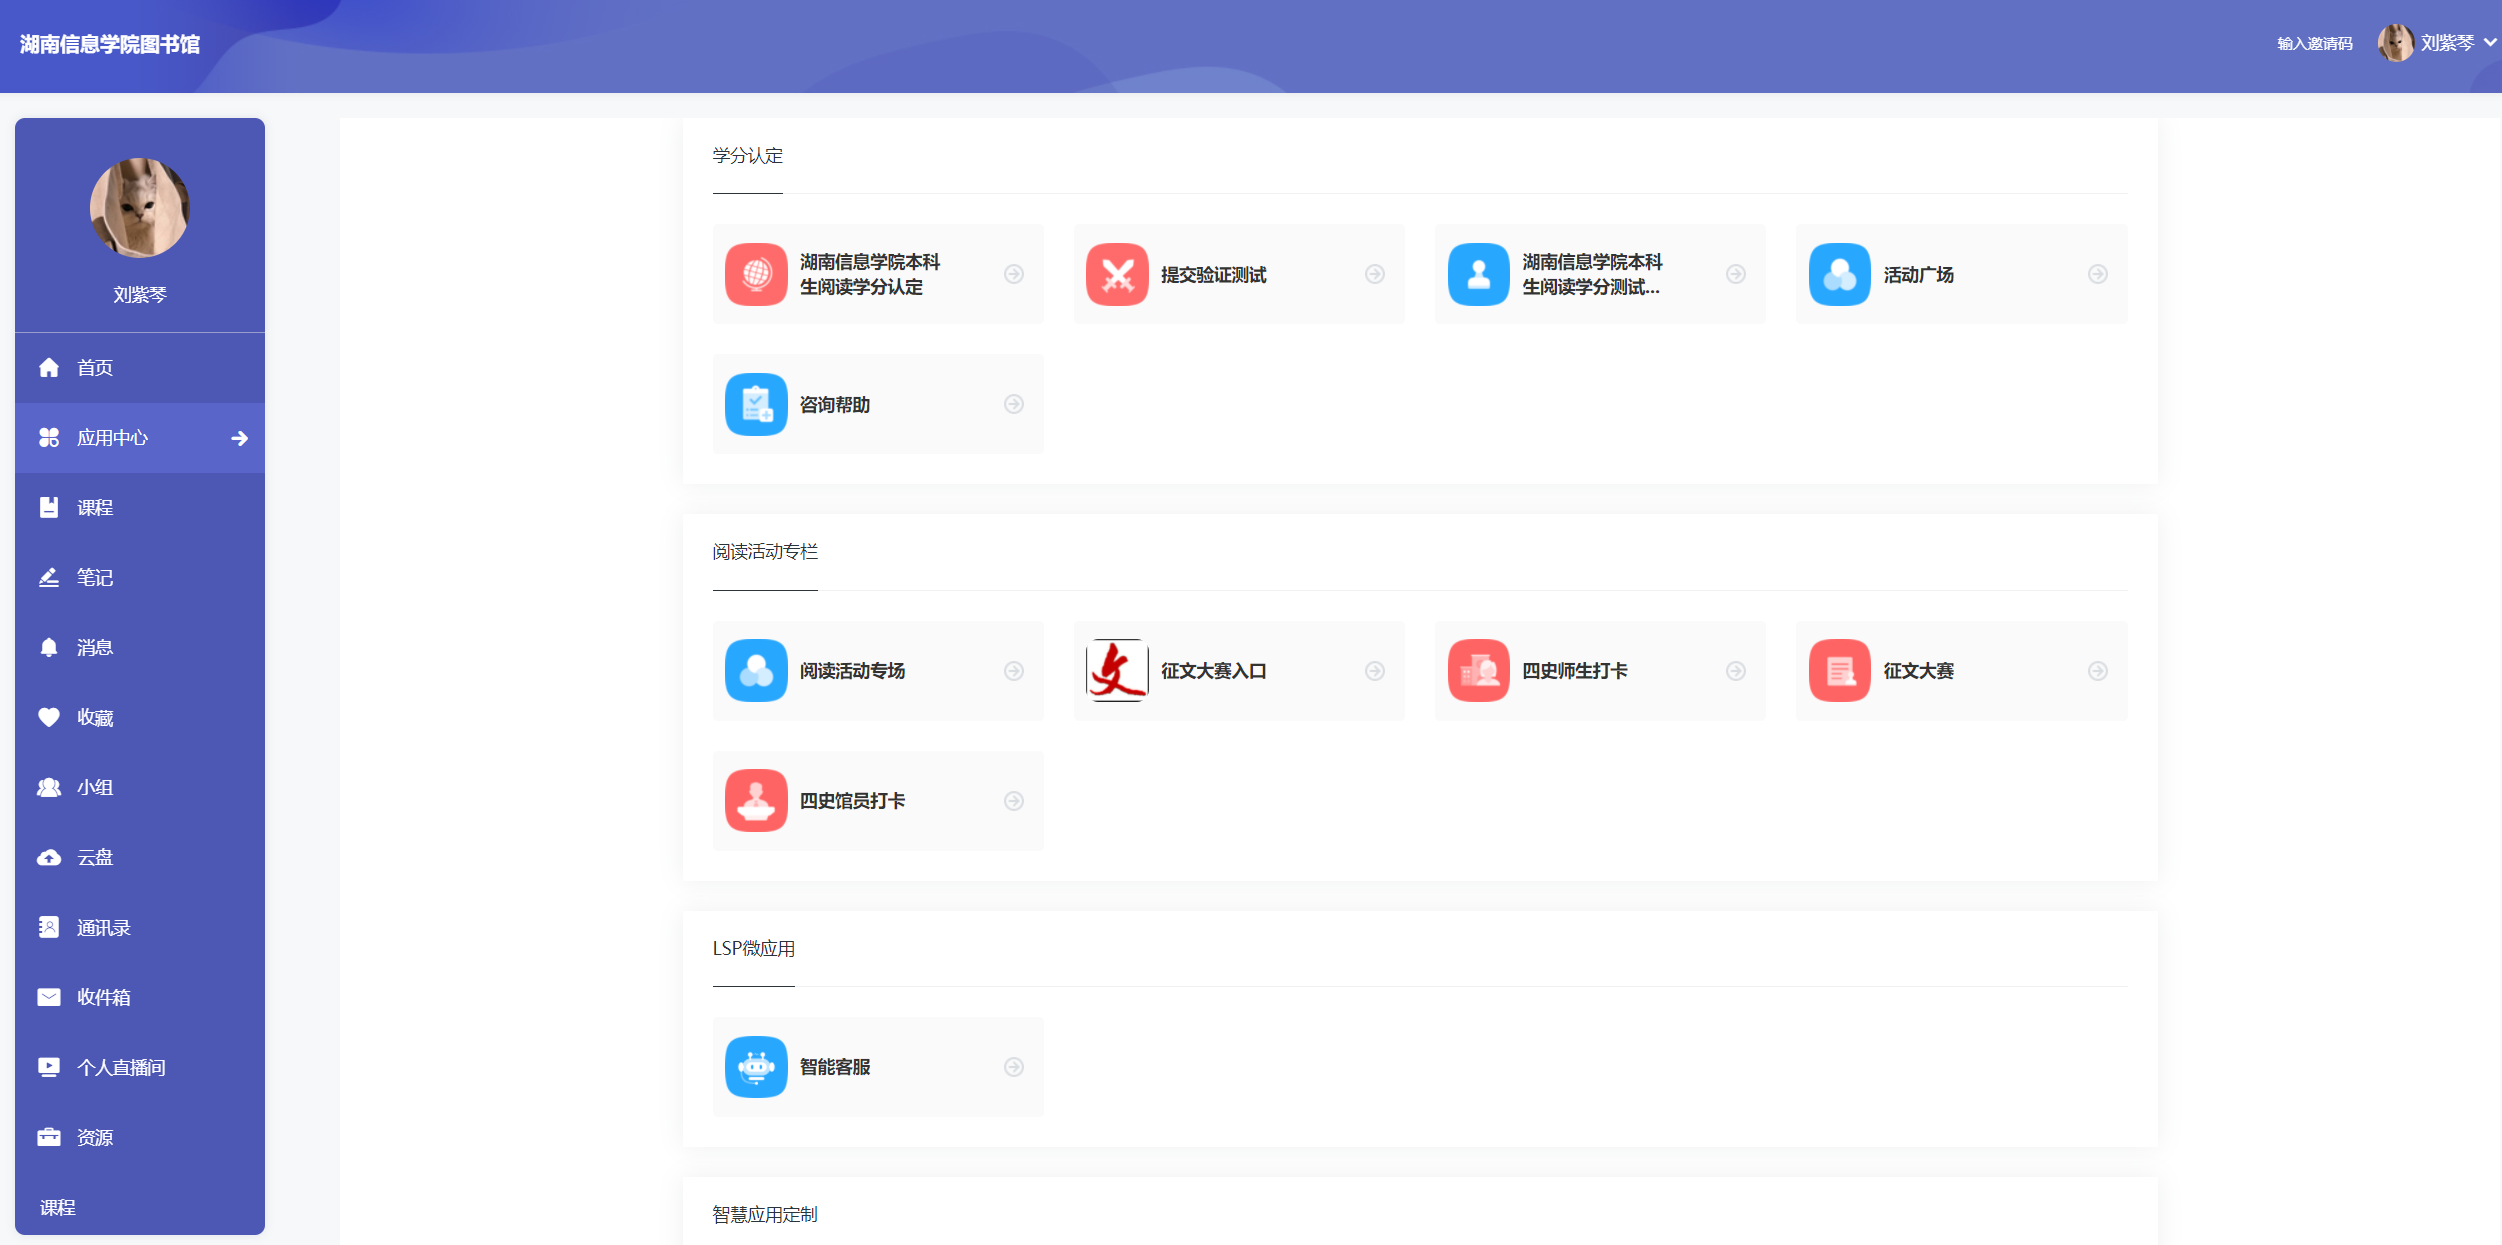The height and width of the screenshot is (1245, 2502).
Task: Click the arrow next to 应用中心
Action: [239, 438]
